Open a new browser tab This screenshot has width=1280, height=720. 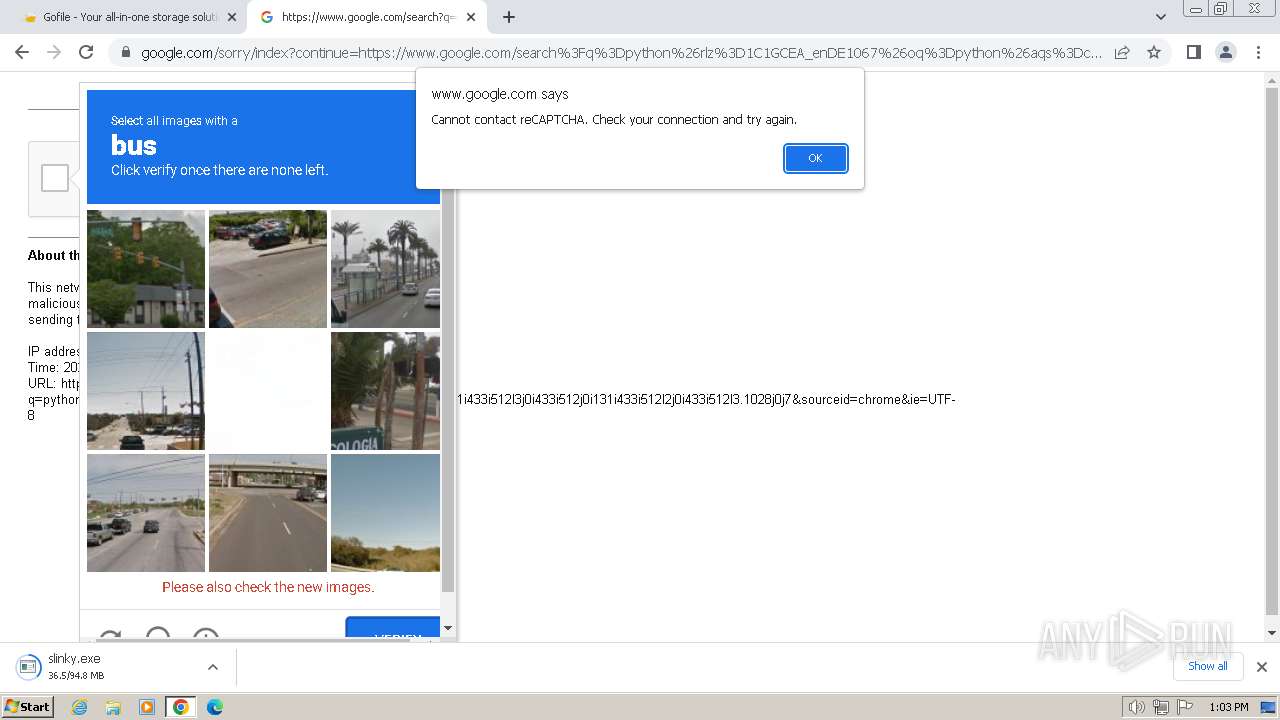tap(509, 17)
